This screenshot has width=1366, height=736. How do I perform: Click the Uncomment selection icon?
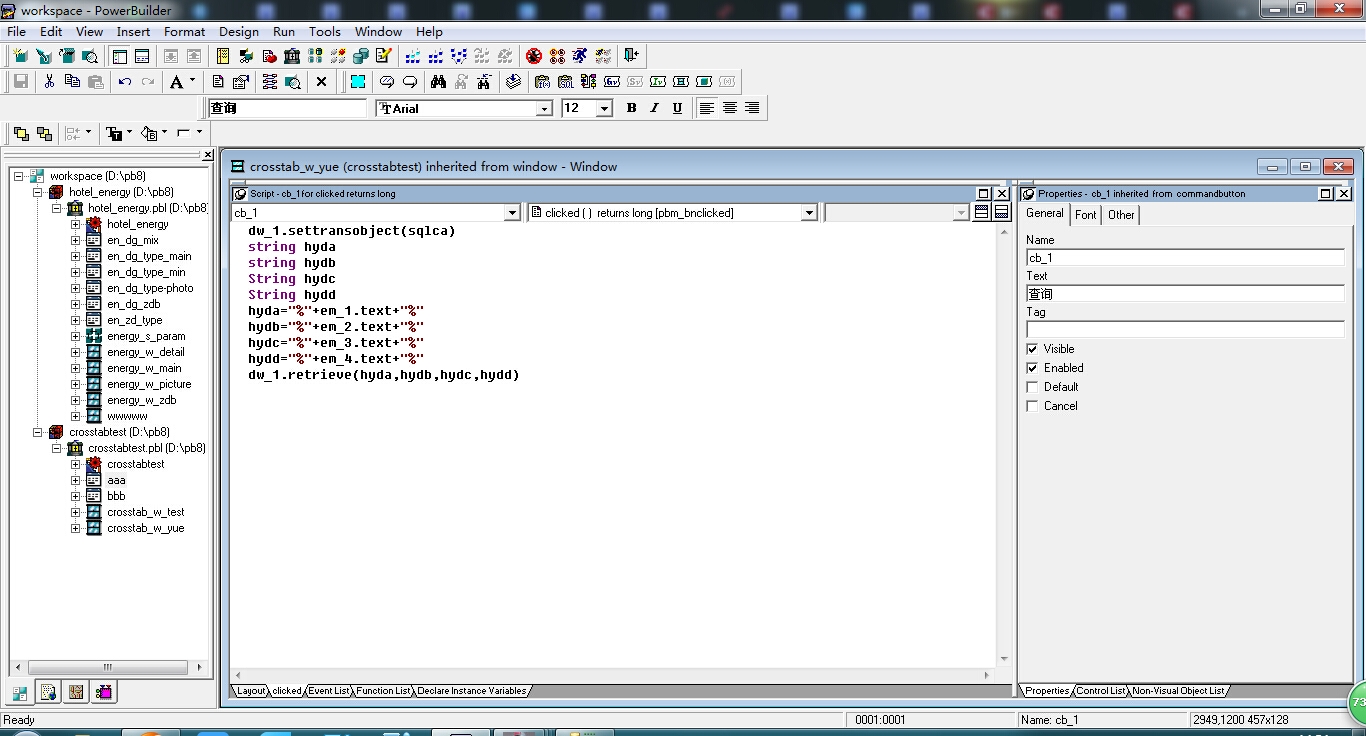(409, 82)
